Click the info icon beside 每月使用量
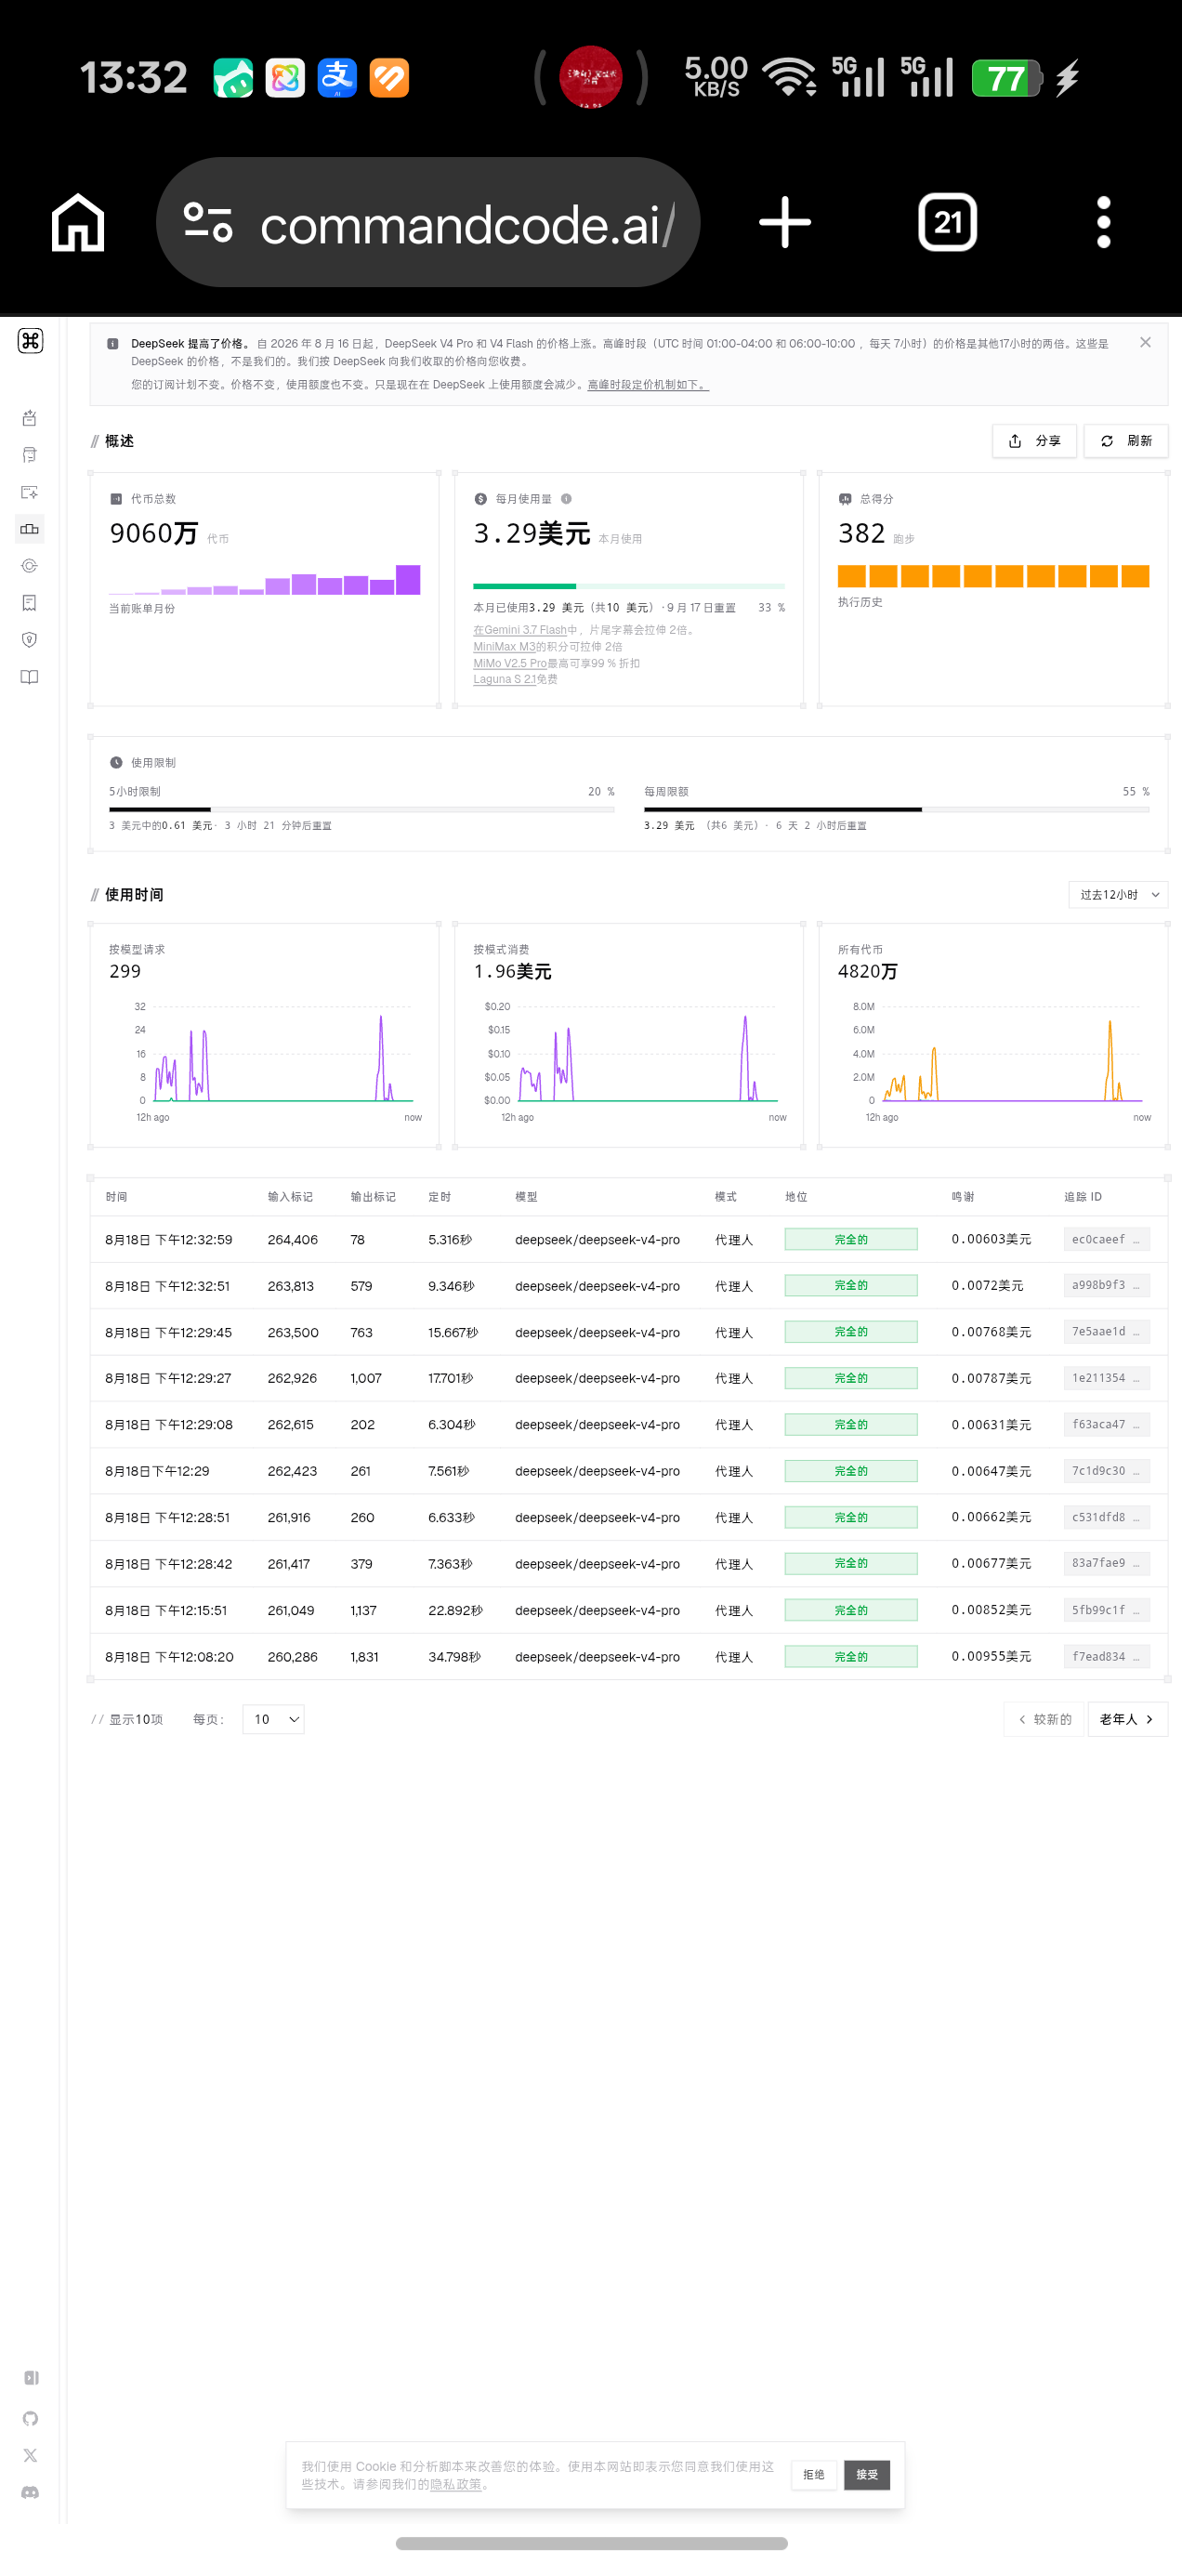The height and width of the screenshot is (2576, 1182). (x=566, y=499)
